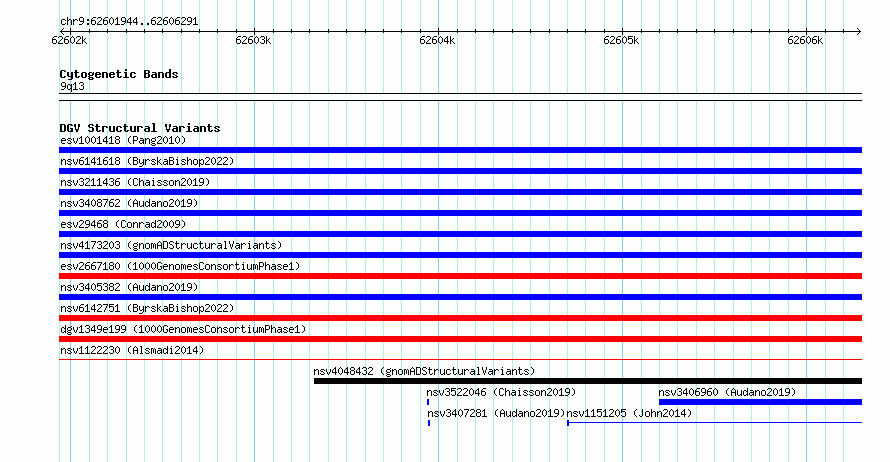Viewport: 890px width, 462px height.
Task: Click the right arrowhead of the ruler
Action: [x=859, y=32]
